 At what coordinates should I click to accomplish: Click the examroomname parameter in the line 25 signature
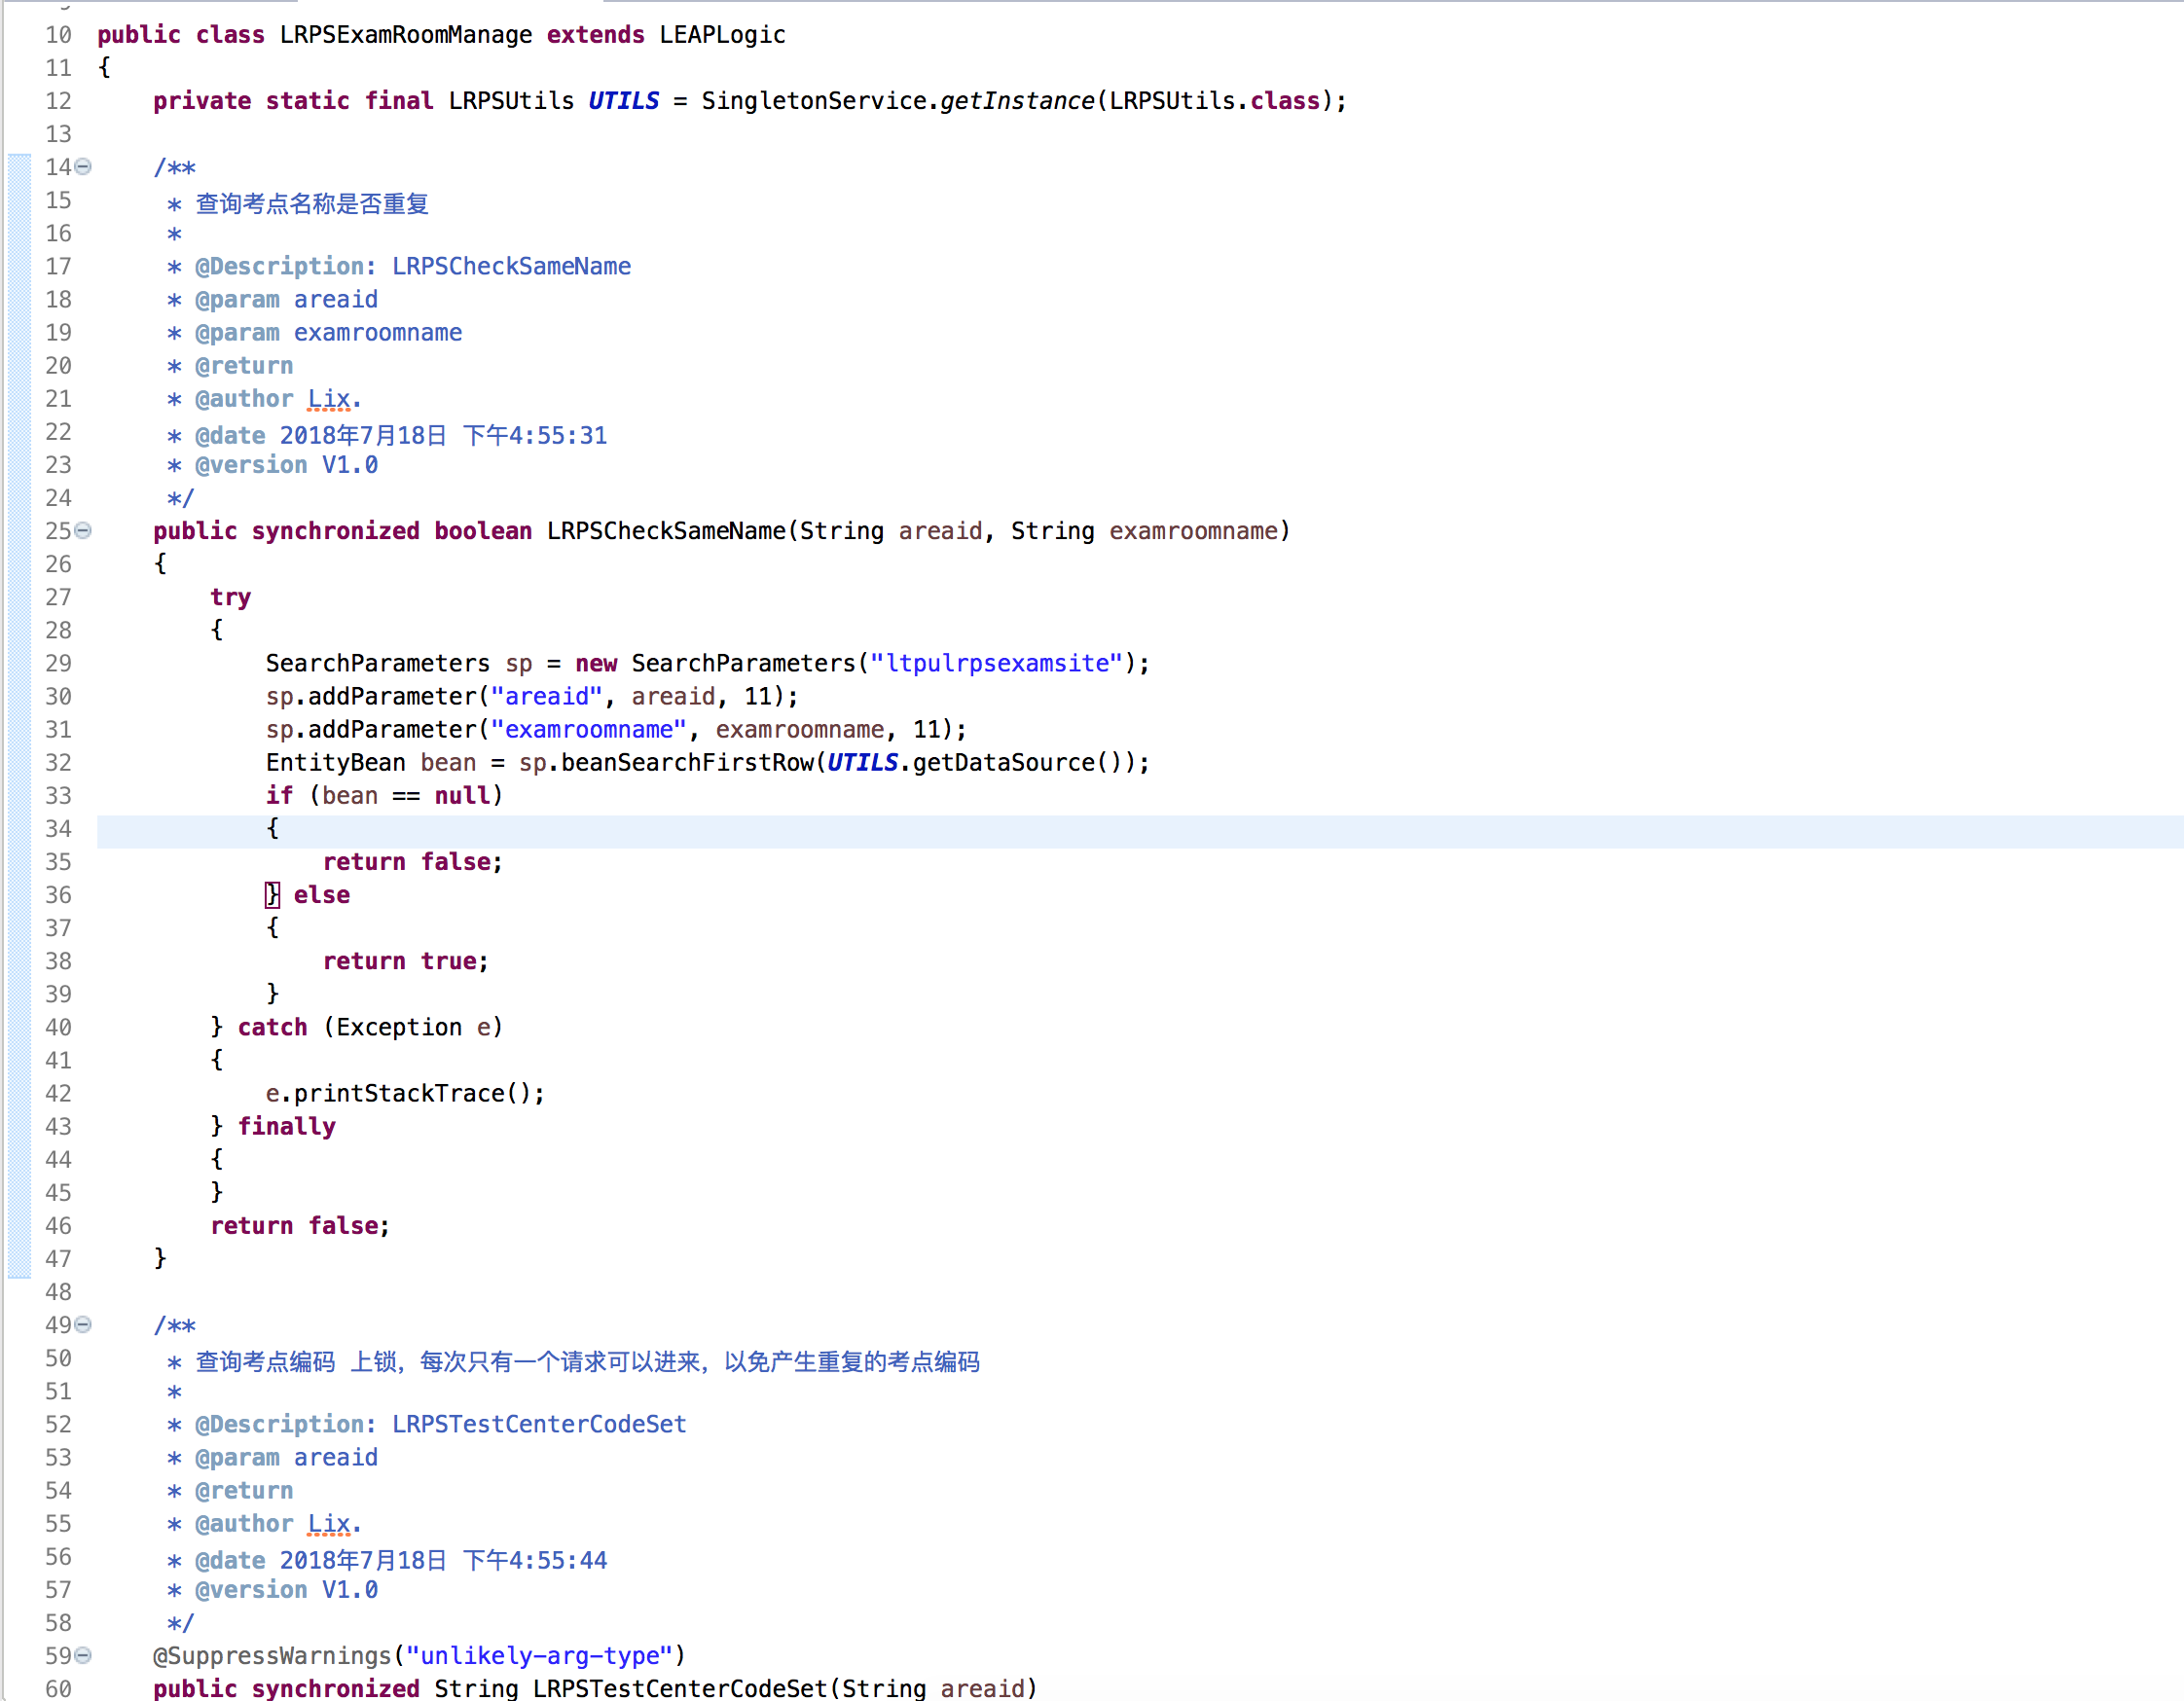coord(1193,531)
